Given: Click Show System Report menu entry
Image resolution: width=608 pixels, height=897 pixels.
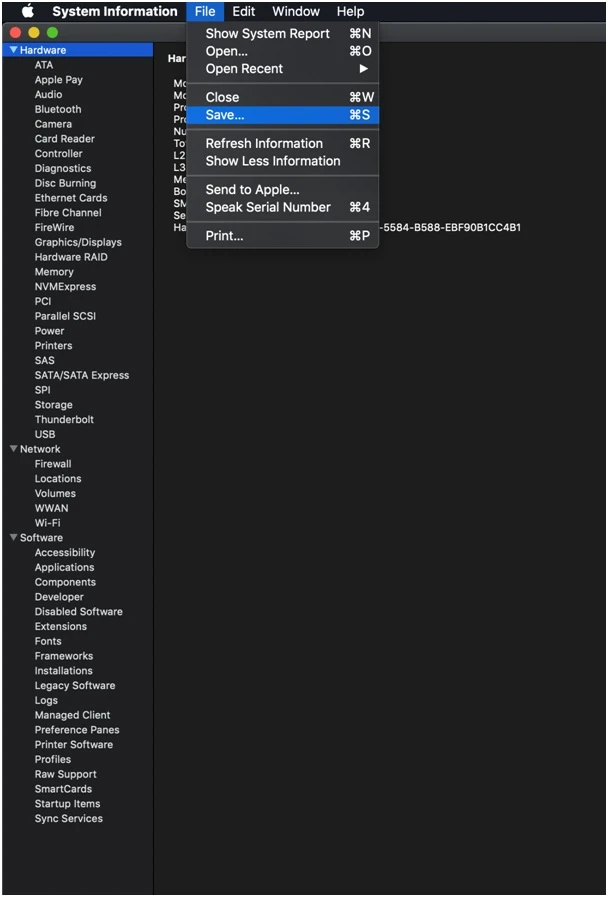Looking at the screenshot, I should [x=267, y=33].
